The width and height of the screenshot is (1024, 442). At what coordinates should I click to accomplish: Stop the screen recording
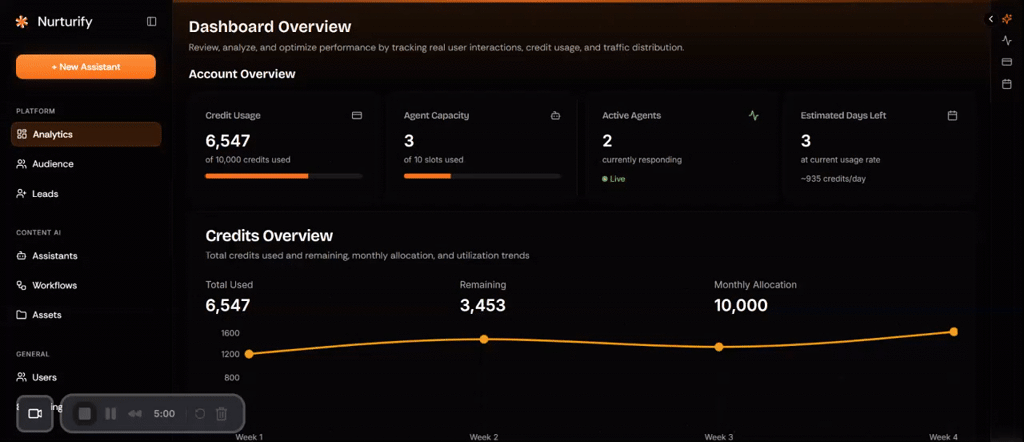[84, 413]
